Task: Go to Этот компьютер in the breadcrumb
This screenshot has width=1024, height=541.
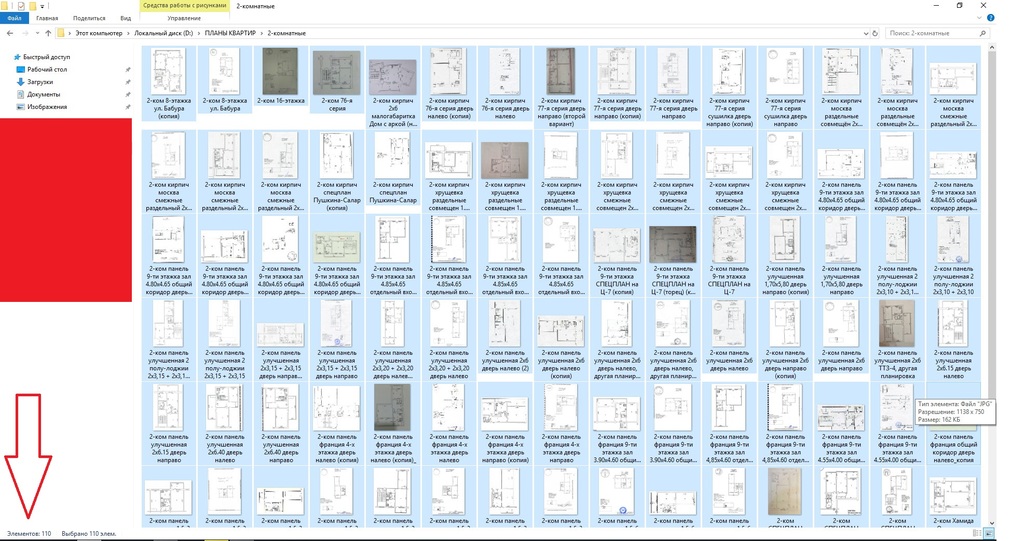Action: point(98,33)
